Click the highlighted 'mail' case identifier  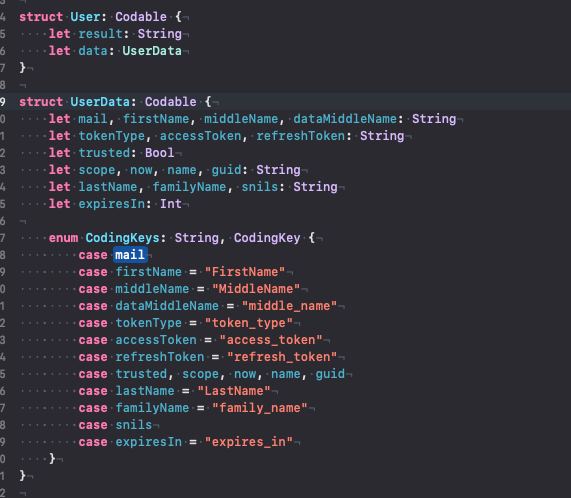click(130, 254)
